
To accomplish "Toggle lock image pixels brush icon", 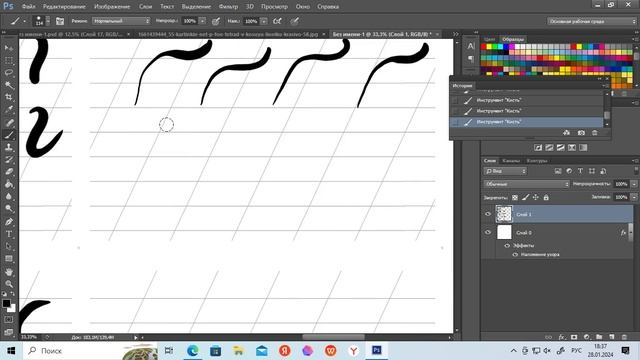I will click(526, 198).
